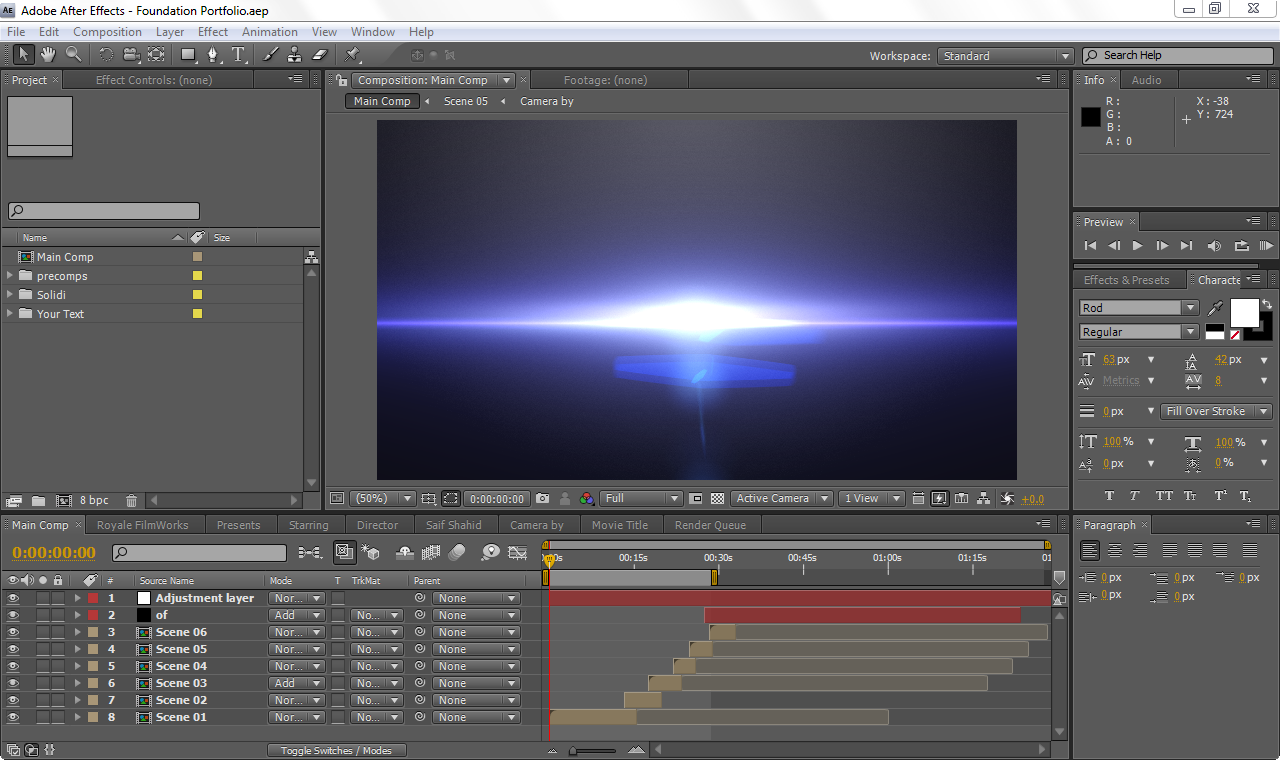Screen dimensions: 1280x760
Task: Open the Animation menu
Action: 269,31
